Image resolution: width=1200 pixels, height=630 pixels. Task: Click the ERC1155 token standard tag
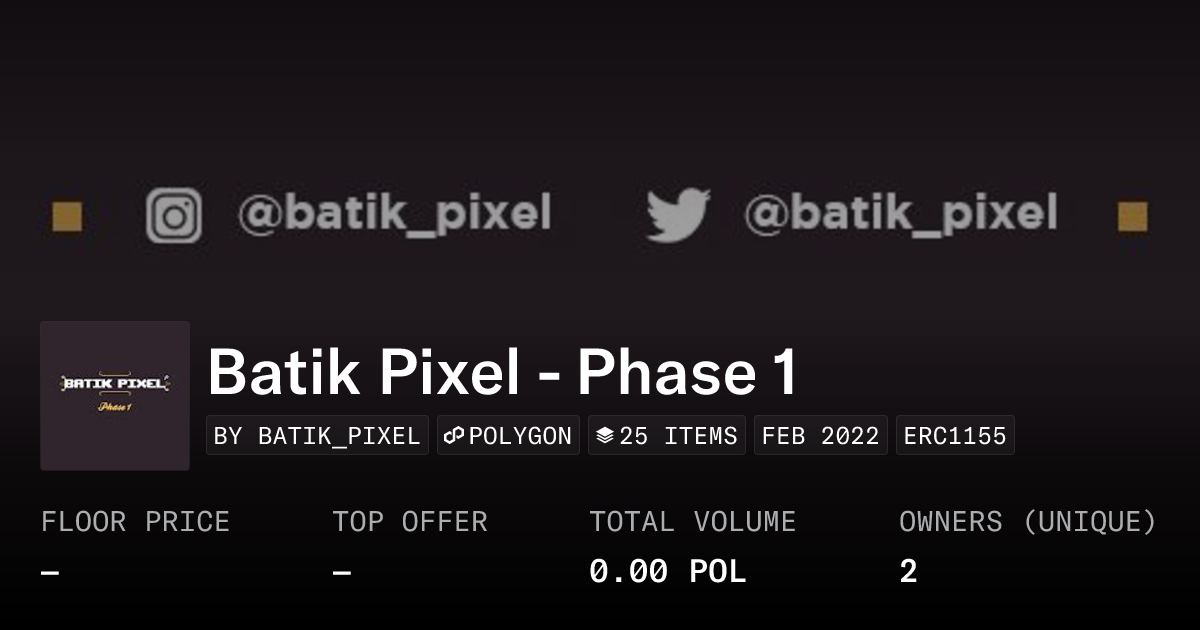click(x=955, y=436)
